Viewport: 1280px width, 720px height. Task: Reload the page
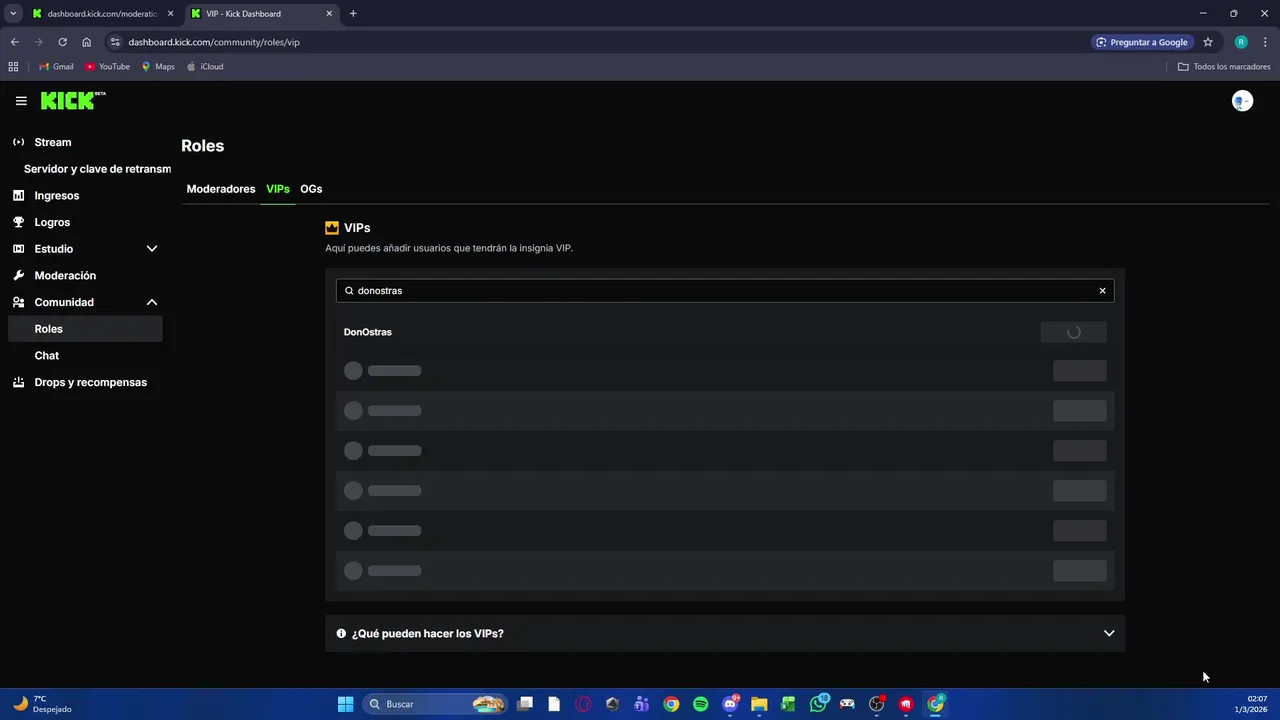(x=62, y=42)
